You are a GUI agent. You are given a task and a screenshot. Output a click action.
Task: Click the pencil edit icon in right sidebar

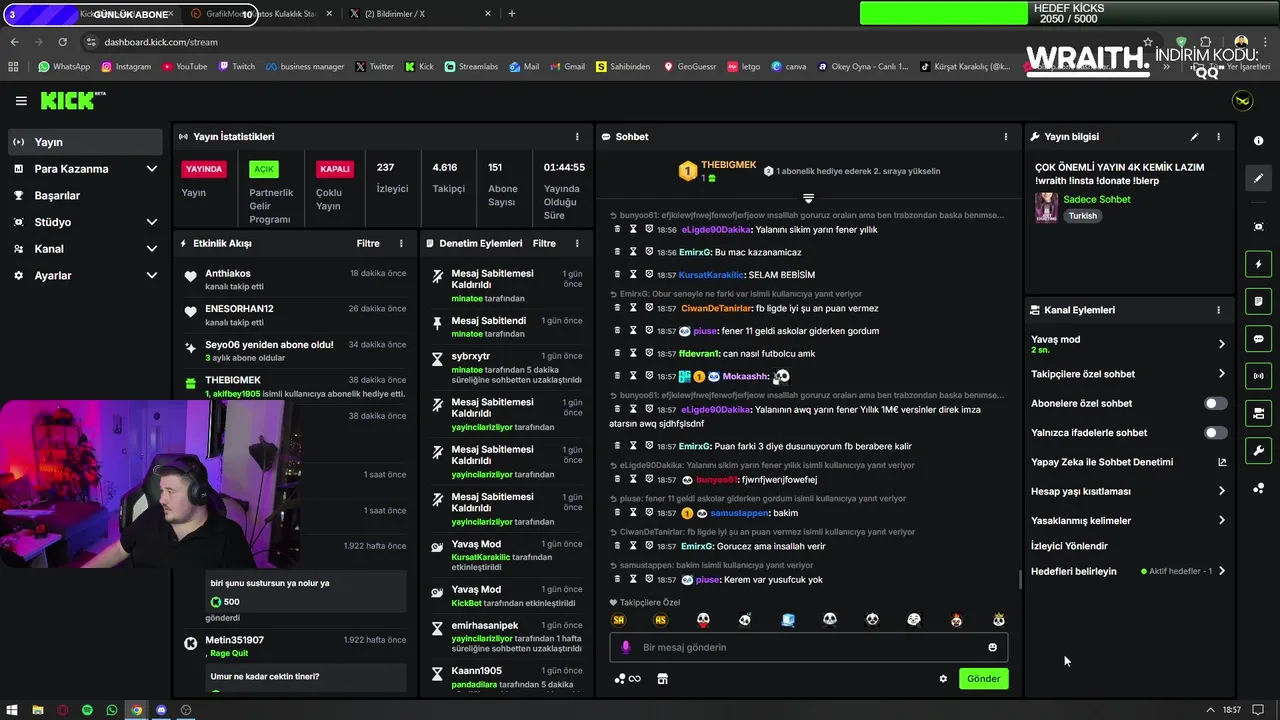(x=1258, y=178)
